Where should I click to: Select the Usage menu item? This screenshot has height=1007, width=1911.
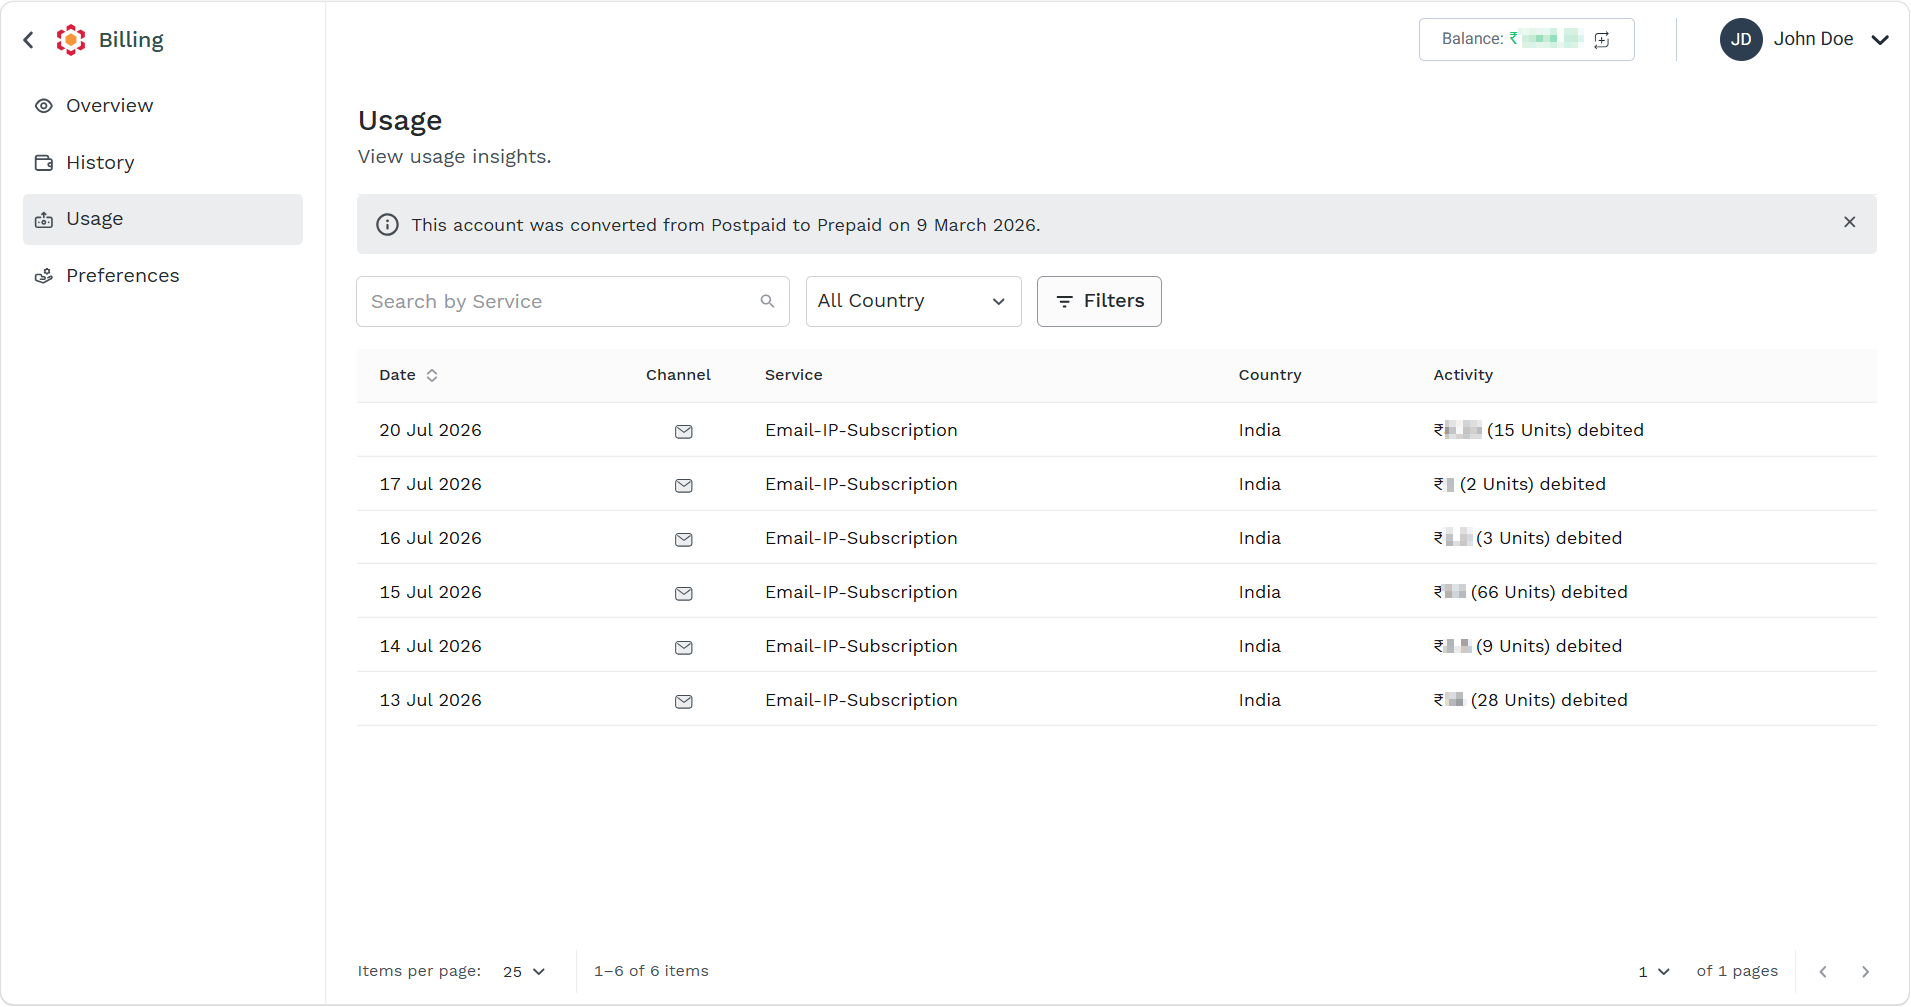coord(163,219)
